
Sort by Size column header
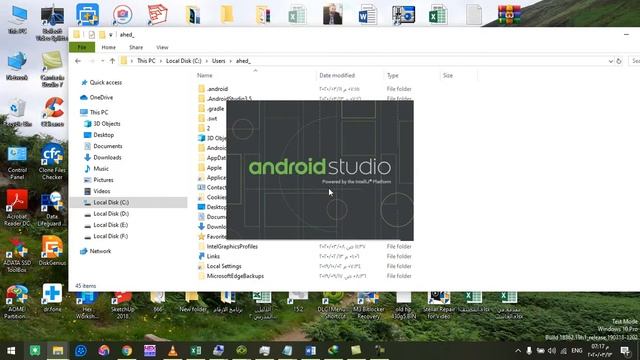(448, 76)
